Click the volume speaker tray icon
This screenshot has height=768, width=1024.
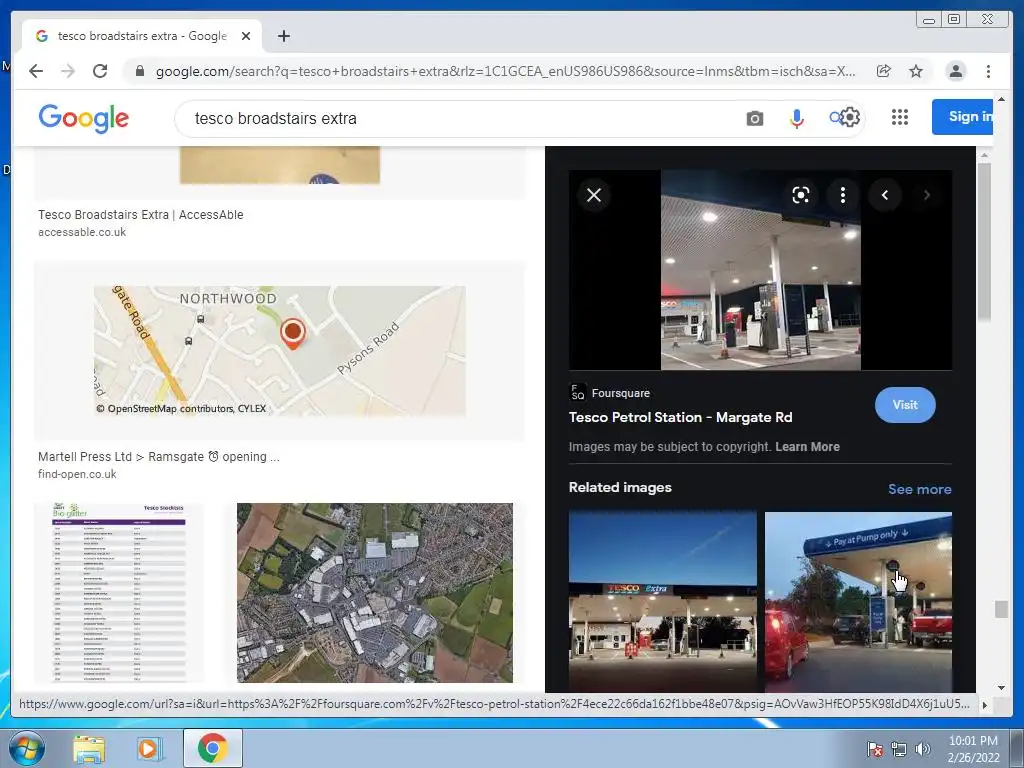click(x=923, y=749)
